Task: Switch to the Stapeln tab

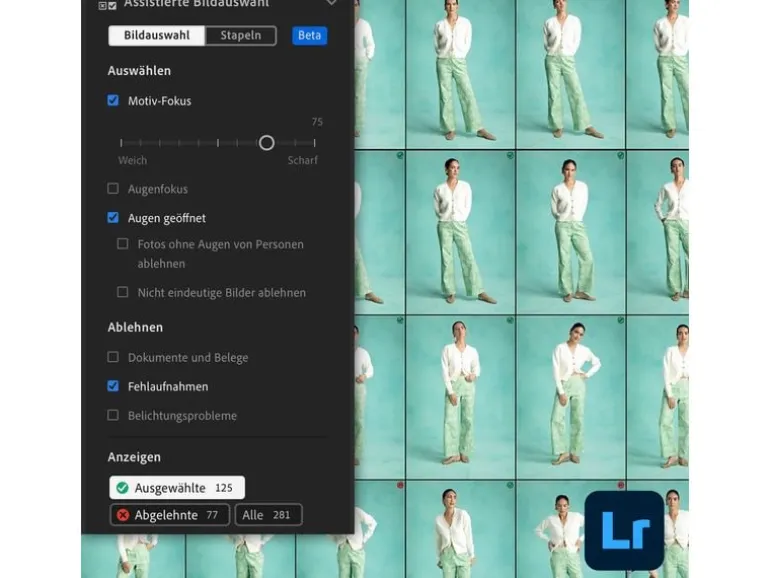Action: click(x=241, y=35)
